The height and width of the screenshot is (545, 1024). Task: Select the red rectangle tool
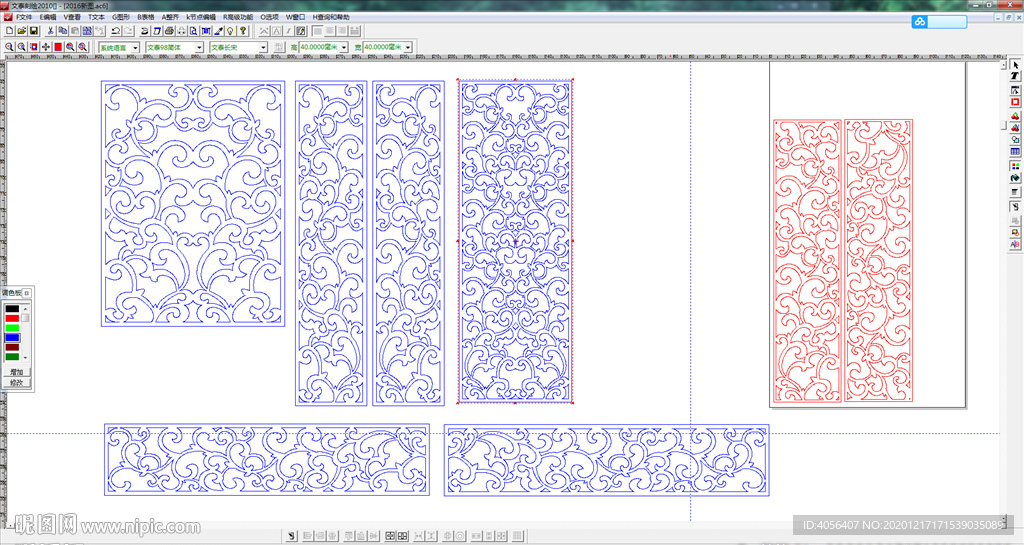[x=1015, y=102]
